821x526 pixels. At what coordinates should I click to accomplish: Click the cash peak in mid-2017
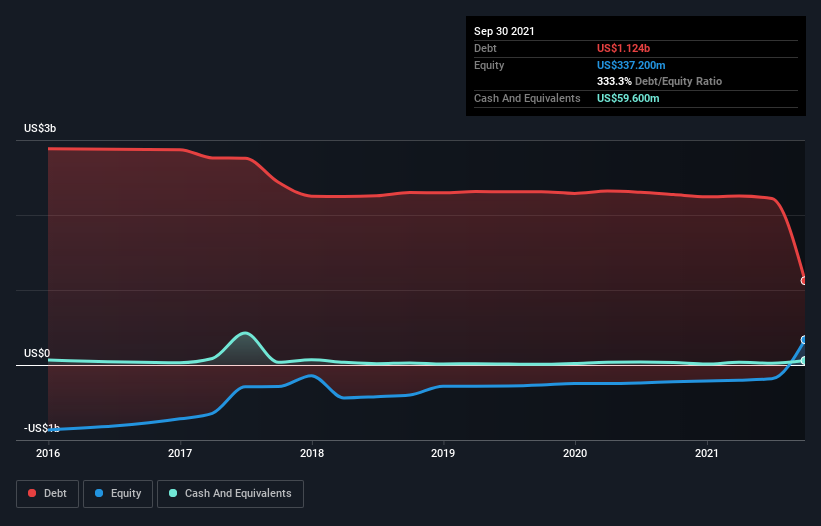point(245,333)
